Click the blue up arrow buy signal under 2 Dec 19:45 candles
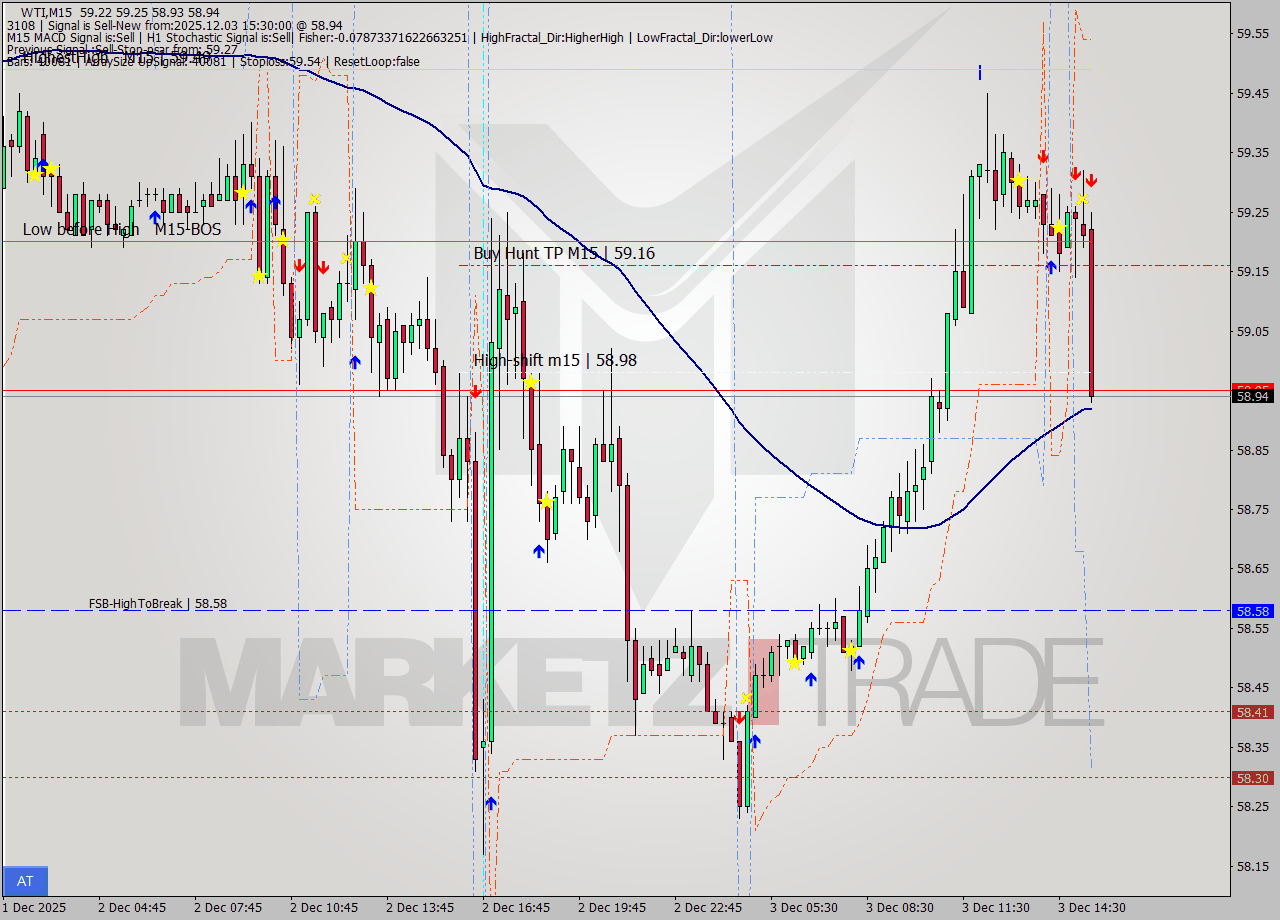1280x920 pixels. pyautogui.click(x=540, y=550)
